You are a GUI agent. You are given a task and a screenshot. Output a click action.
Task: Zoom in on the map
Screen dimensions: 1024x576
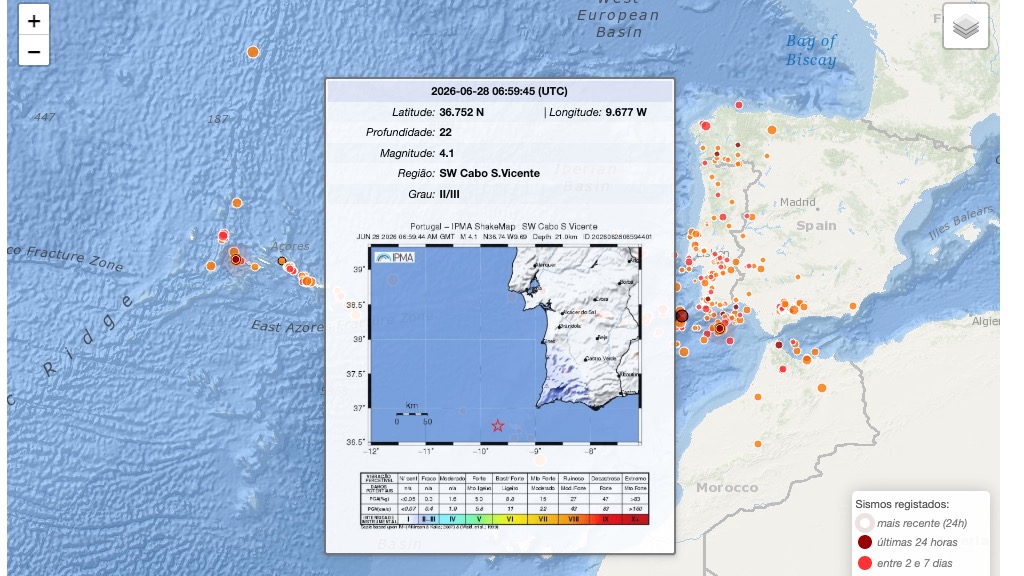[34, 21]
